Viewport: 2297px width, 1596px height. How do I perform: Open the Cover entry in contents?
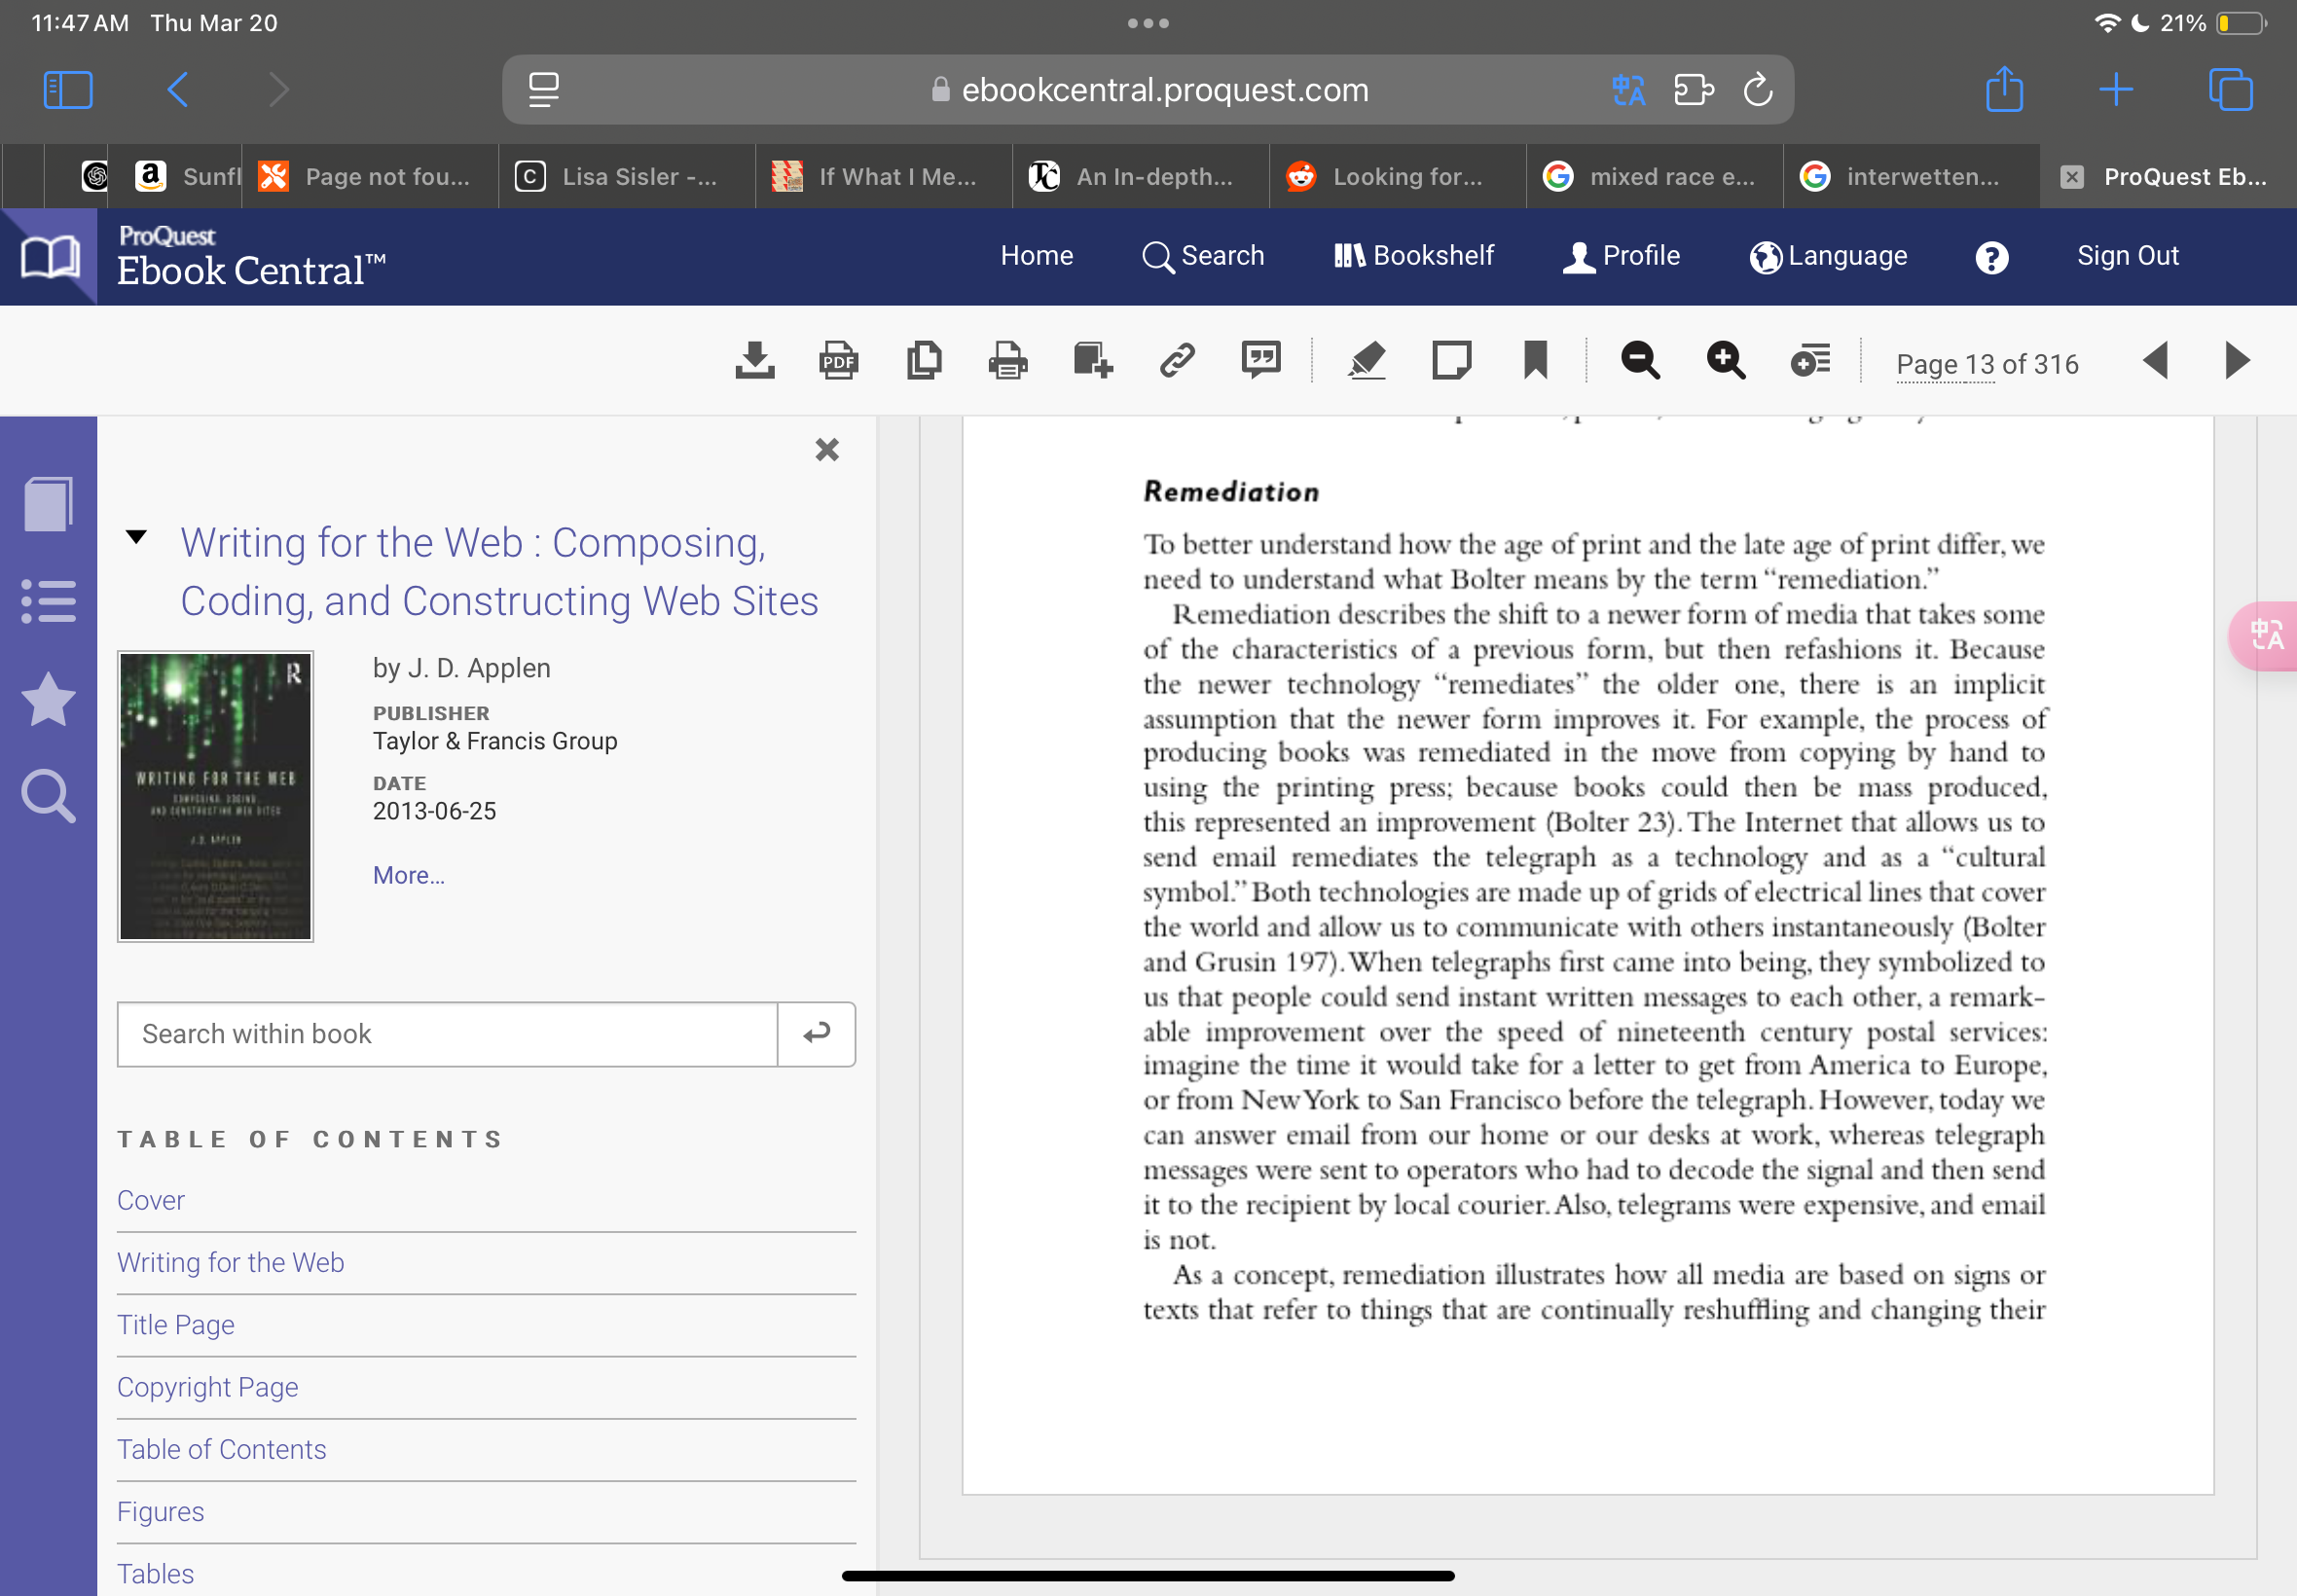[x=151, y=1200]
